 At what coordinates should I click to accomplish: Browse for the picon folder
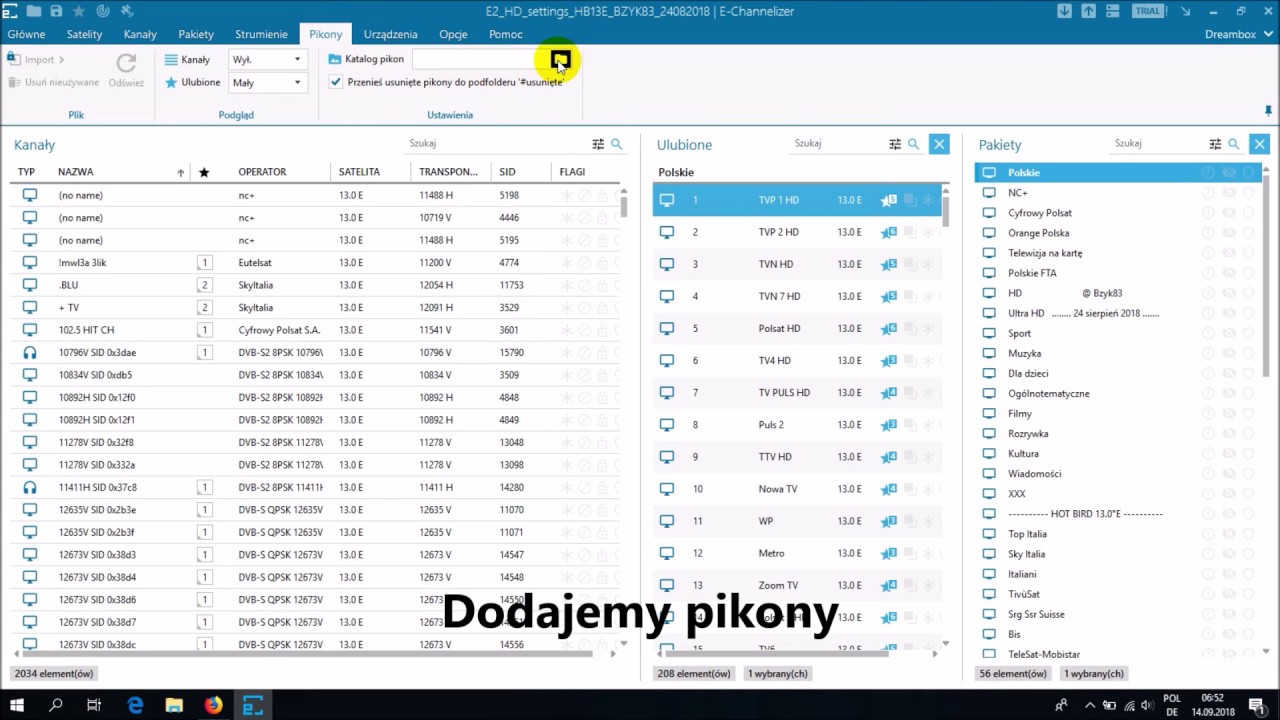click(560, 59)
